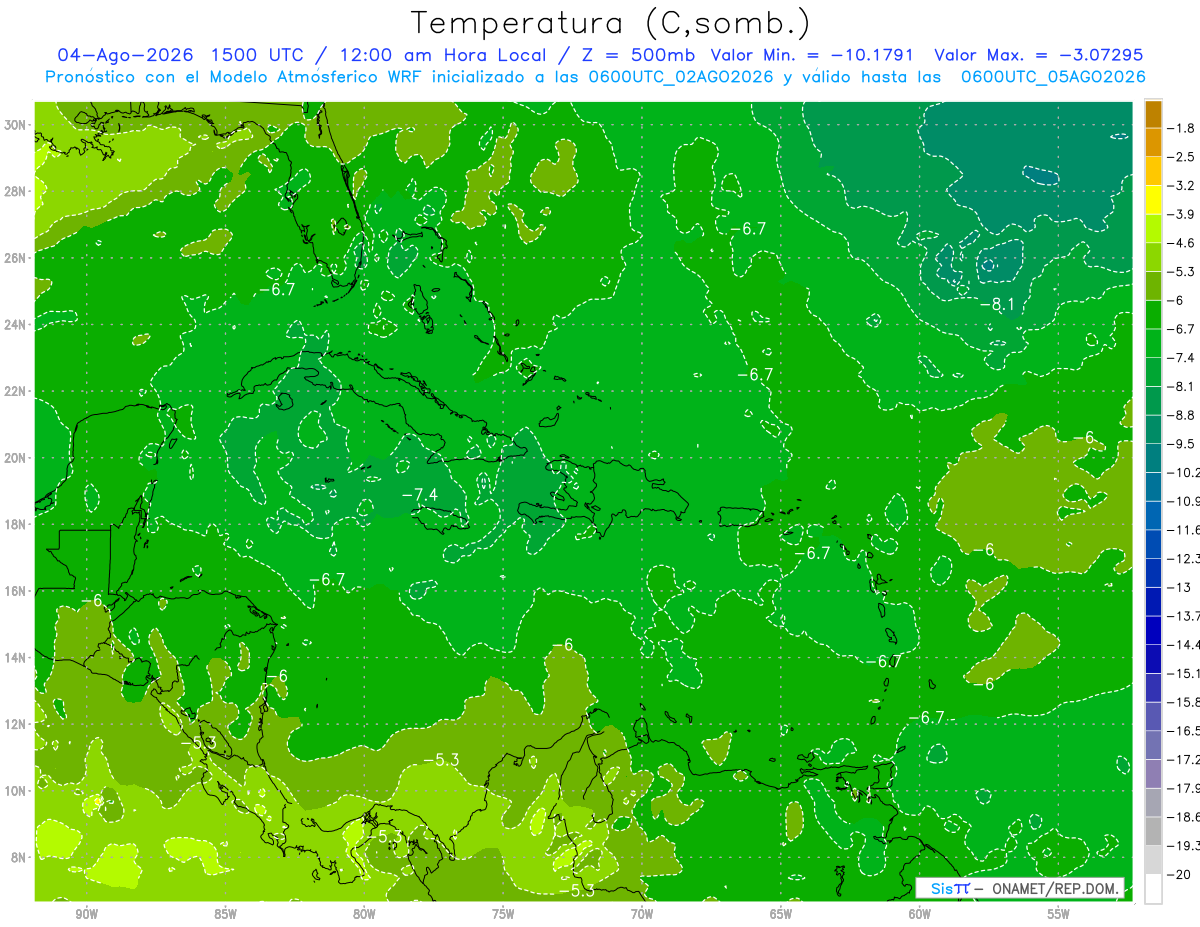Click the "12:00 am Hora Local" text
The width and height of the screenshot is (1200, 927).
pos(442,55)
